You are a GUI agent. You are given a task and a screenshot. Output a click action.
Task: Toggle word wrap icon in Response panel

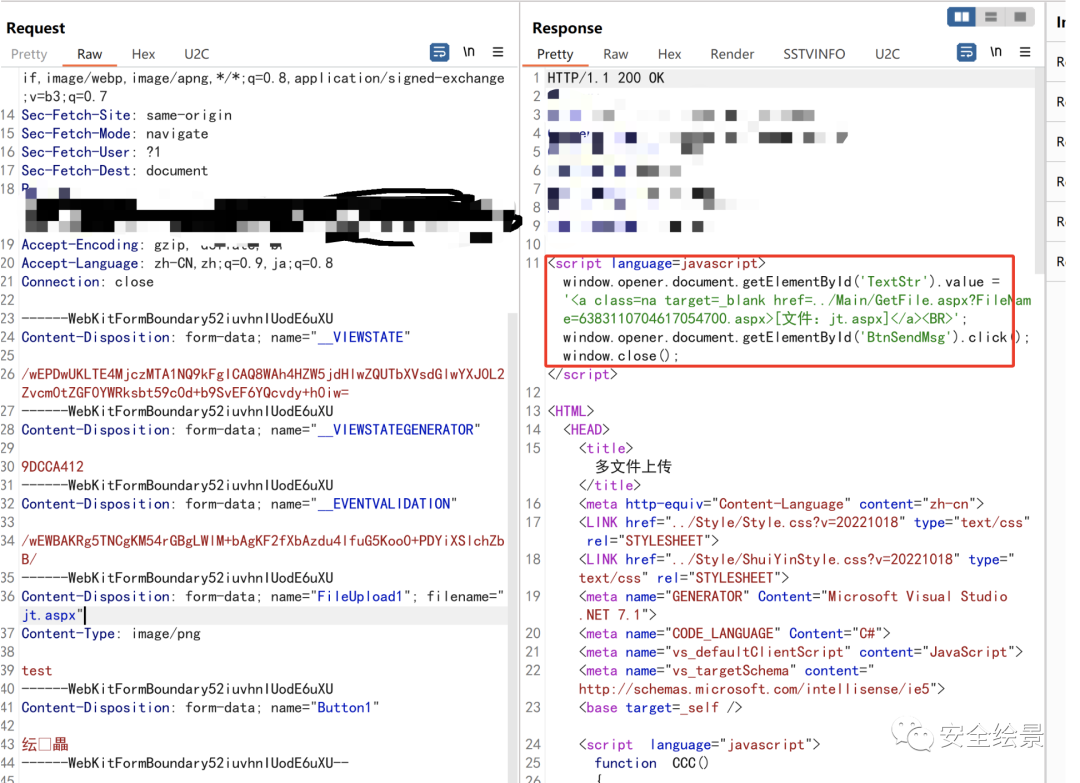click(x=966, y=52)
